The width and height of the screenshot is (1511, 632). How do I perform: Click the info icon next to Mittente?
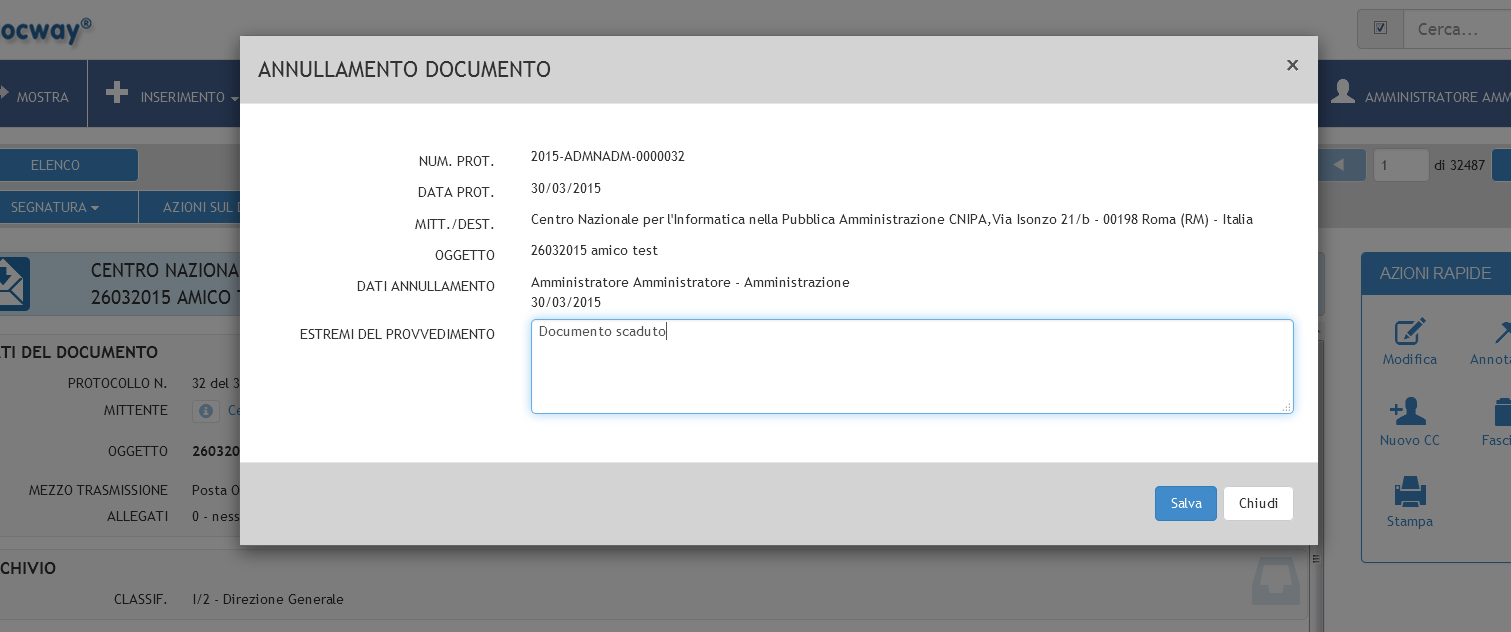pyautogui.click(x=205, y=410)
